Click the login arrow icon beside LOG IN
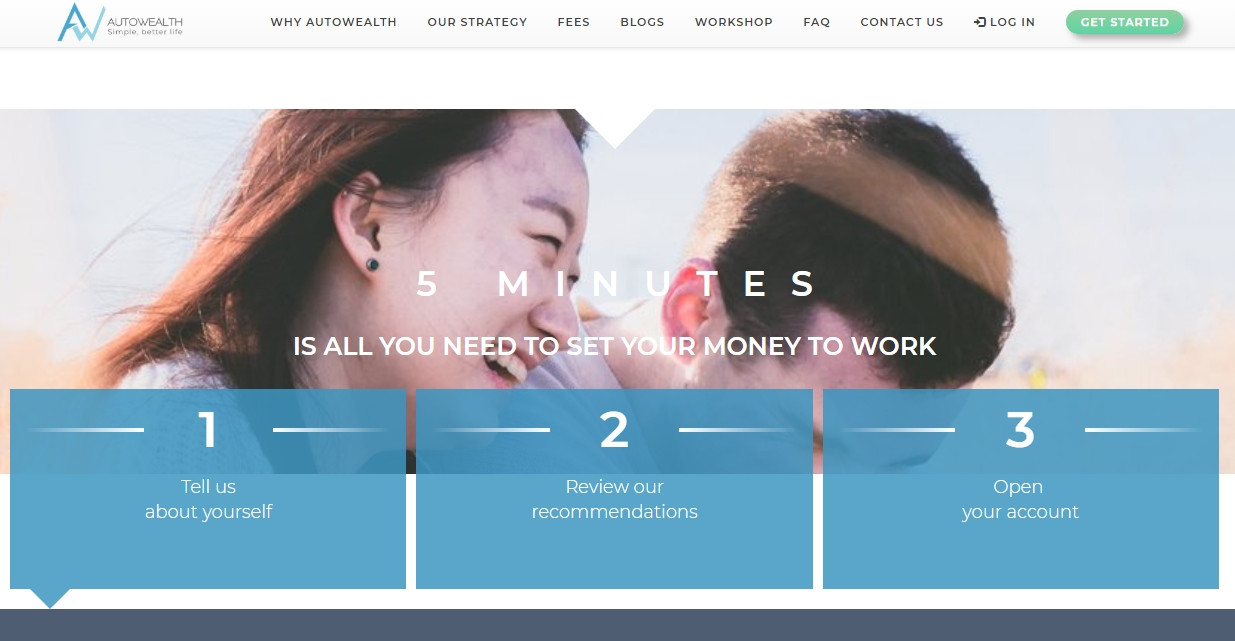Image resolution: width=1235 pixels, height=641 pixels. coord(979,22)
